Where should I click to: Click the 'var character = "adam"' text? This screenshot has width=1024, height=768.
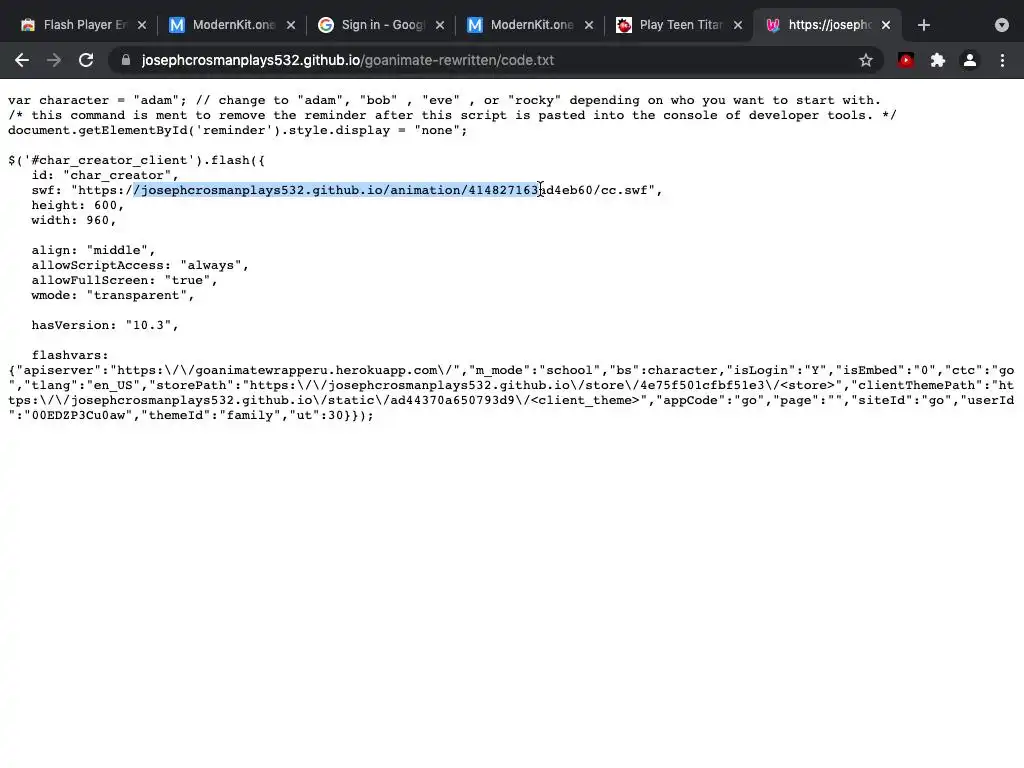(x=97, y=100)
